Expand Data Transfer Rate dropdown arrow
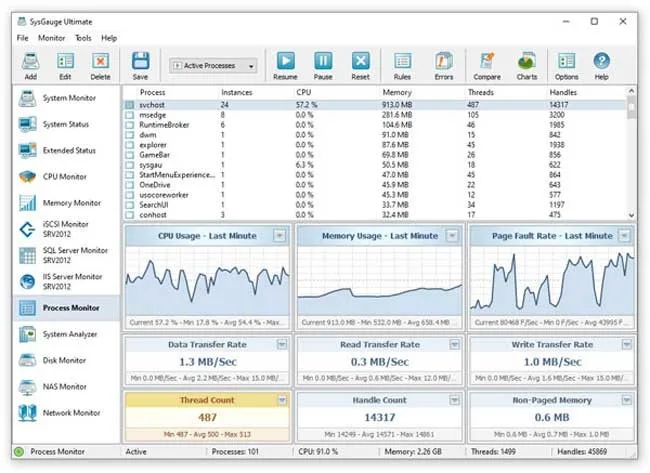 282,344
